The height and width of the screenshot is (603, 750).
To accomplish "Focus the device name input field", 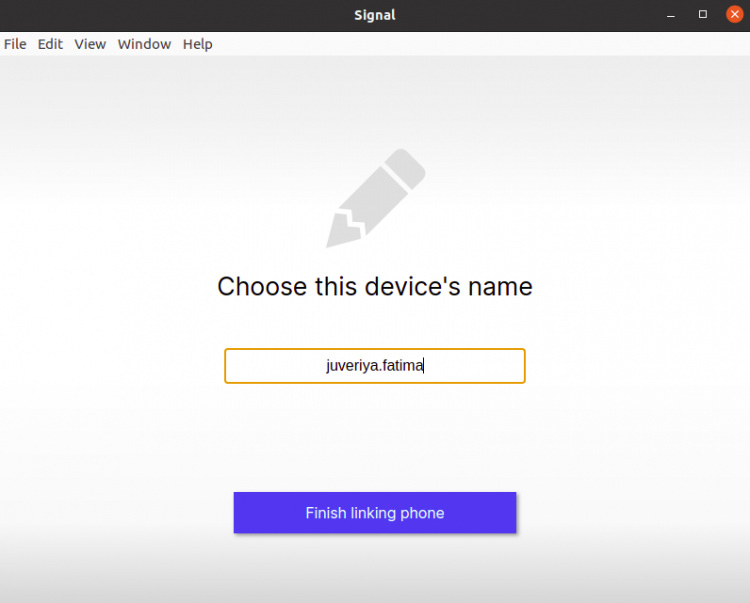I will pos(375,366).
